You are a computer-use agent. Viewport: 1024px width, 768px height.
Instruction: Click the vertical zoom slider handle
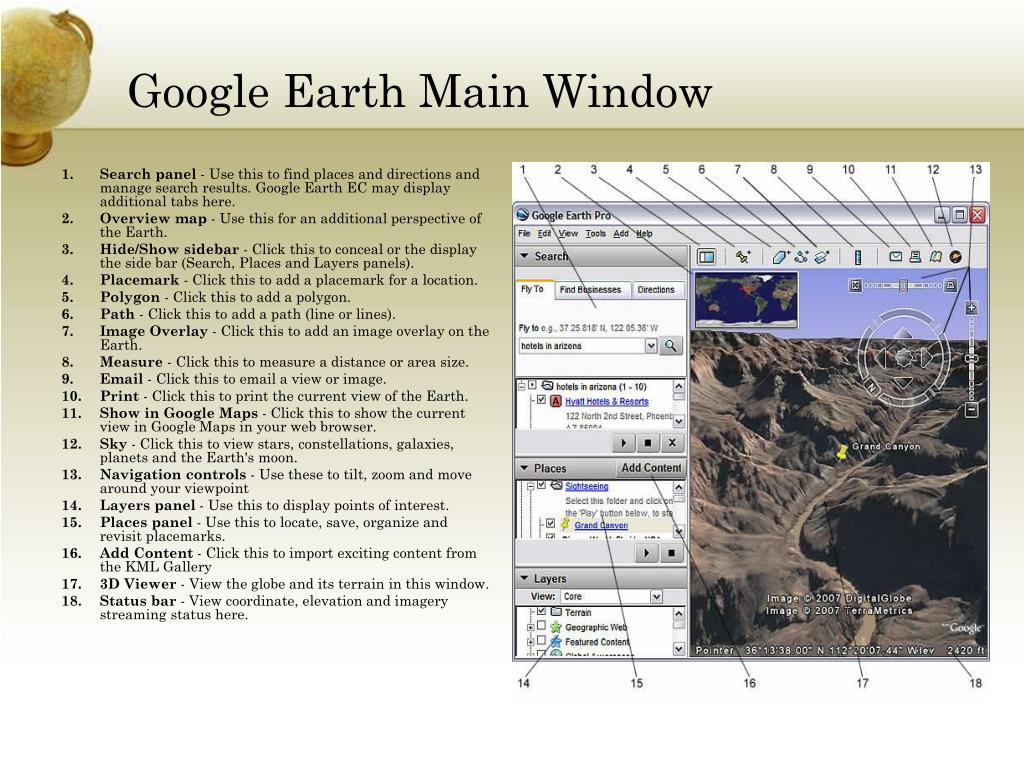971,359
